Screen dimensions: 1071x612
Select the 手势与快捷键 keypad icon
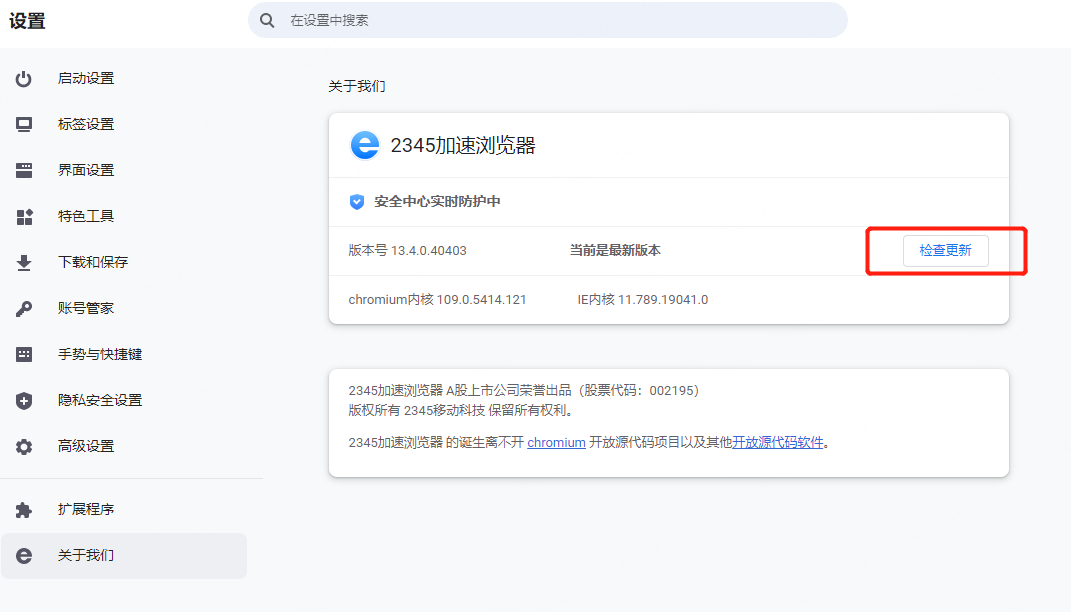[x=23, y=354]
